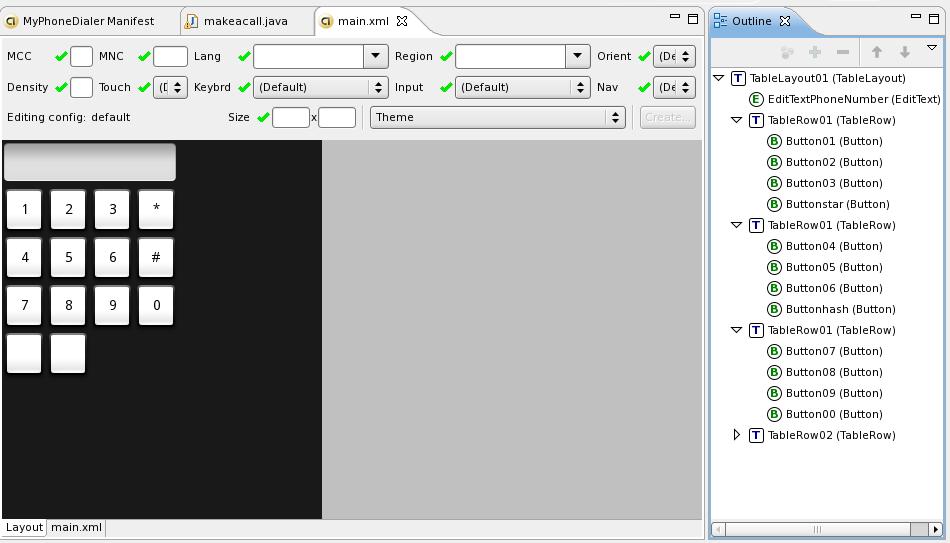Click the Button07 green B icon
Viewport: 950px width, 543px height.
point(774,351)
